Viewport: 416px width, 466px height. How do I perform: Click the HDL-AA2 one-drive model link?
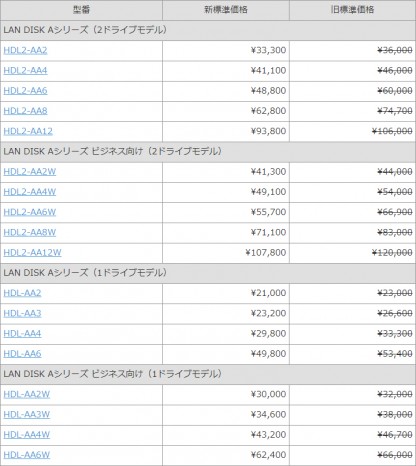coord(22,293)
